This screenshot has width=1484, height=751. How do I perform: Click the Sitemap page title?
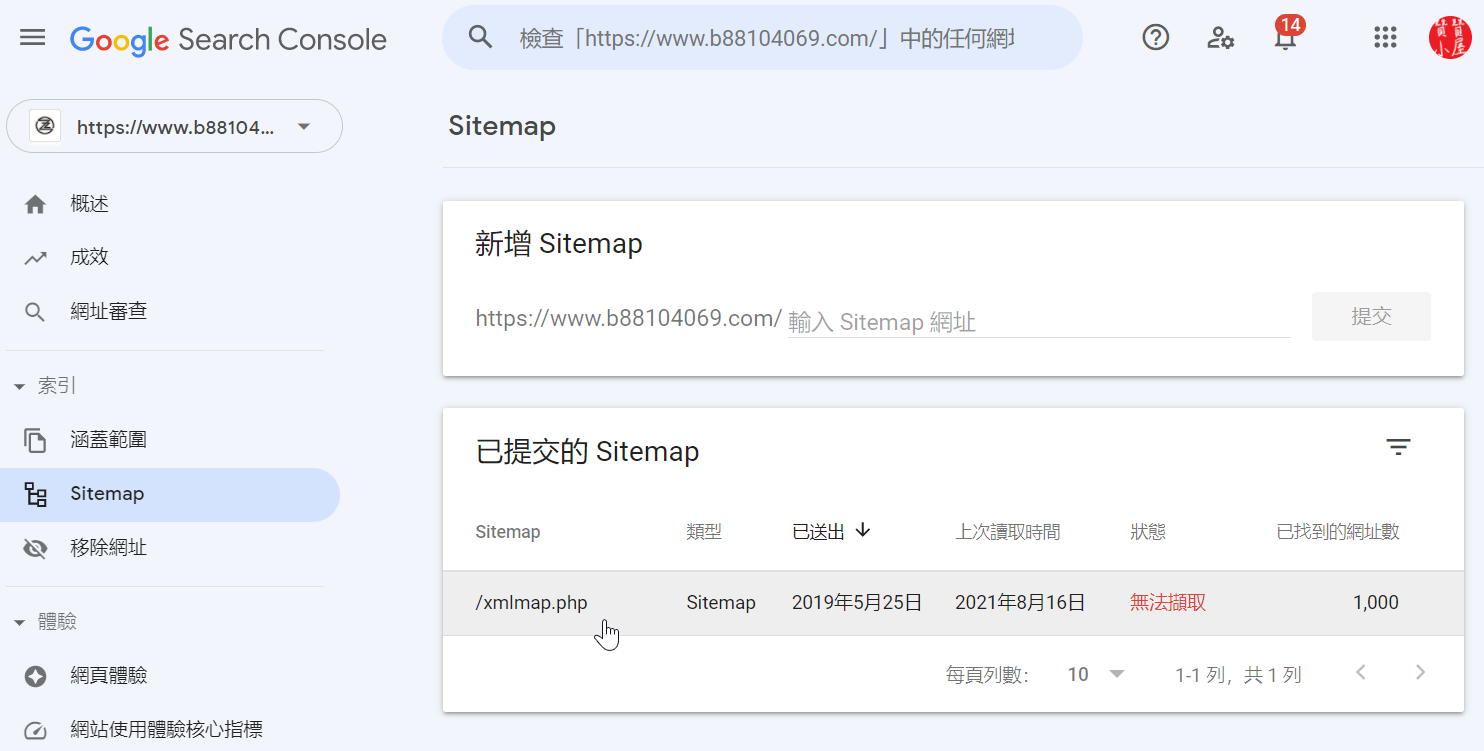(502, 126)
